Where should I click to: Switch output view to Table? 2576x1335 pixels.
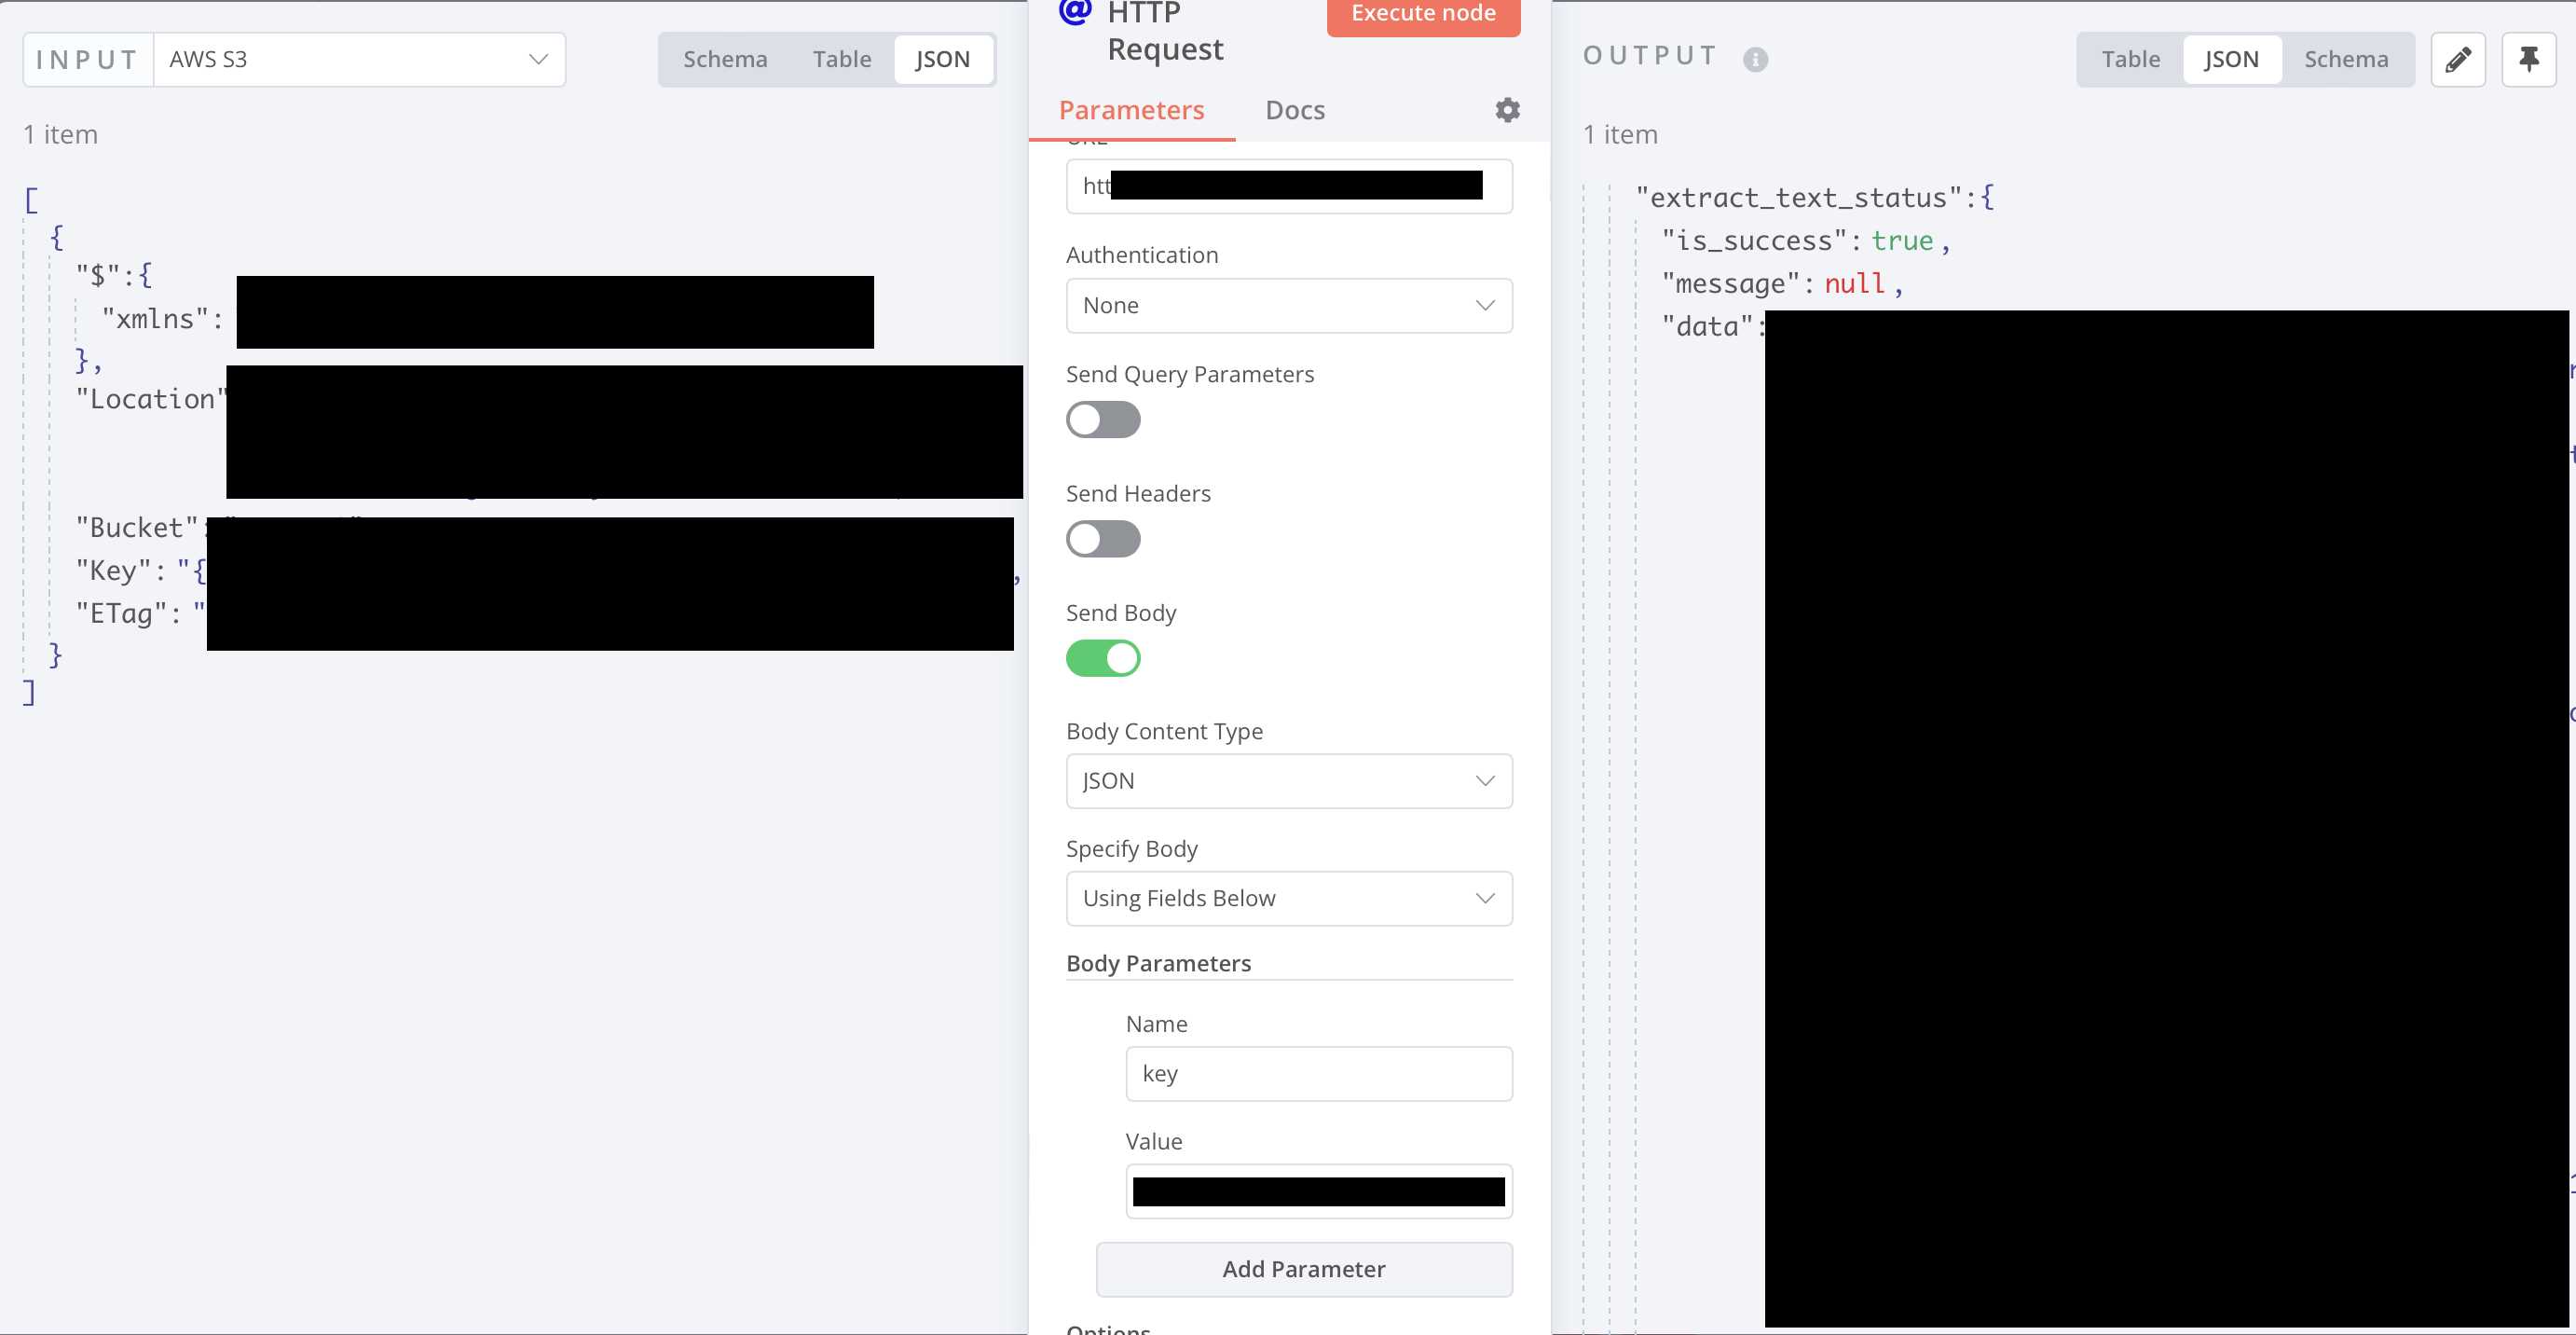[x=2130, y=59]
